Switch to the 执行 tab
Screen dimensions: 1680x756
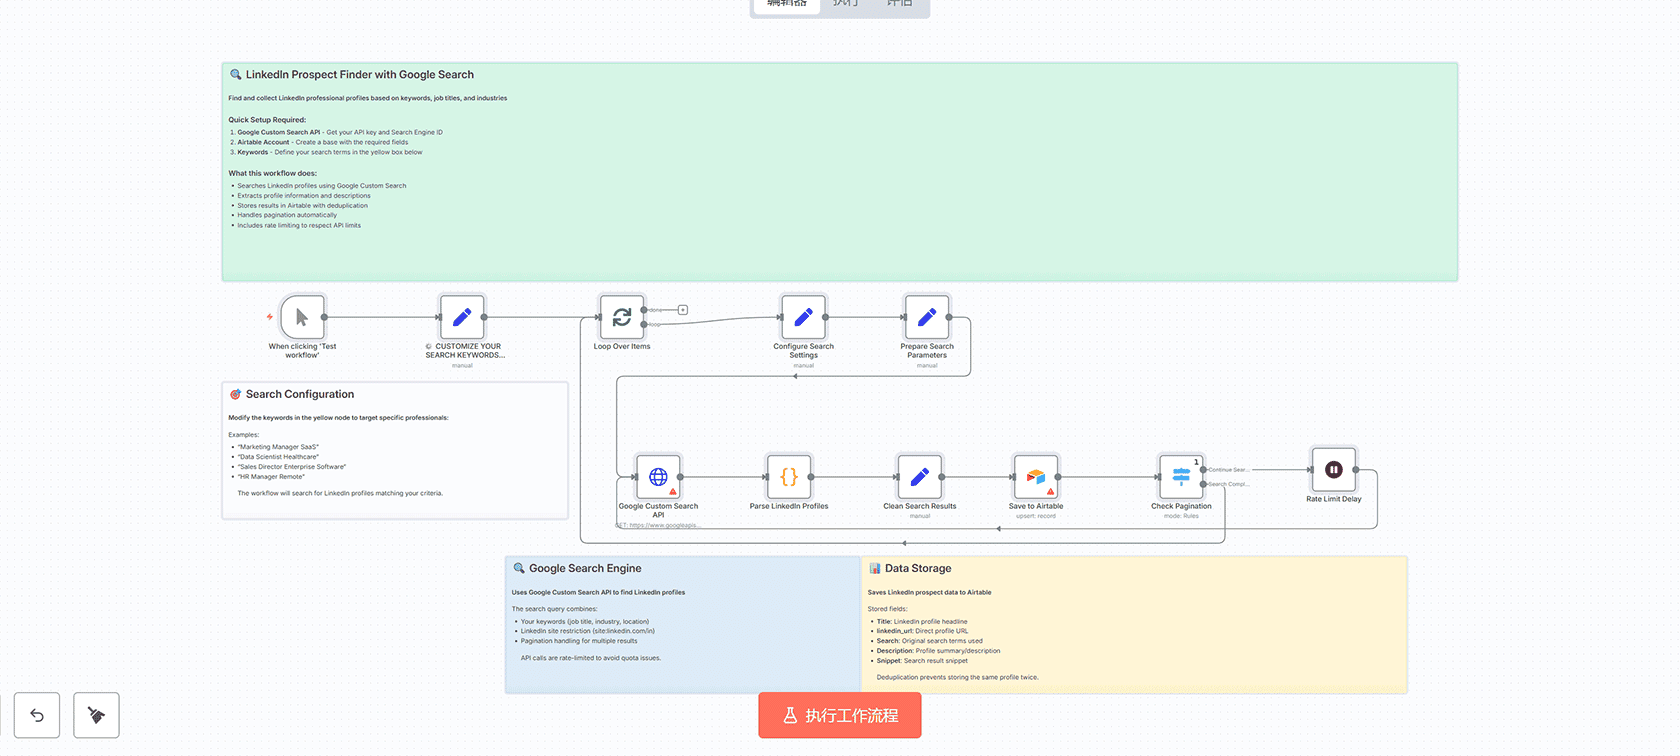pyautogui.click(x=846, y=5)
